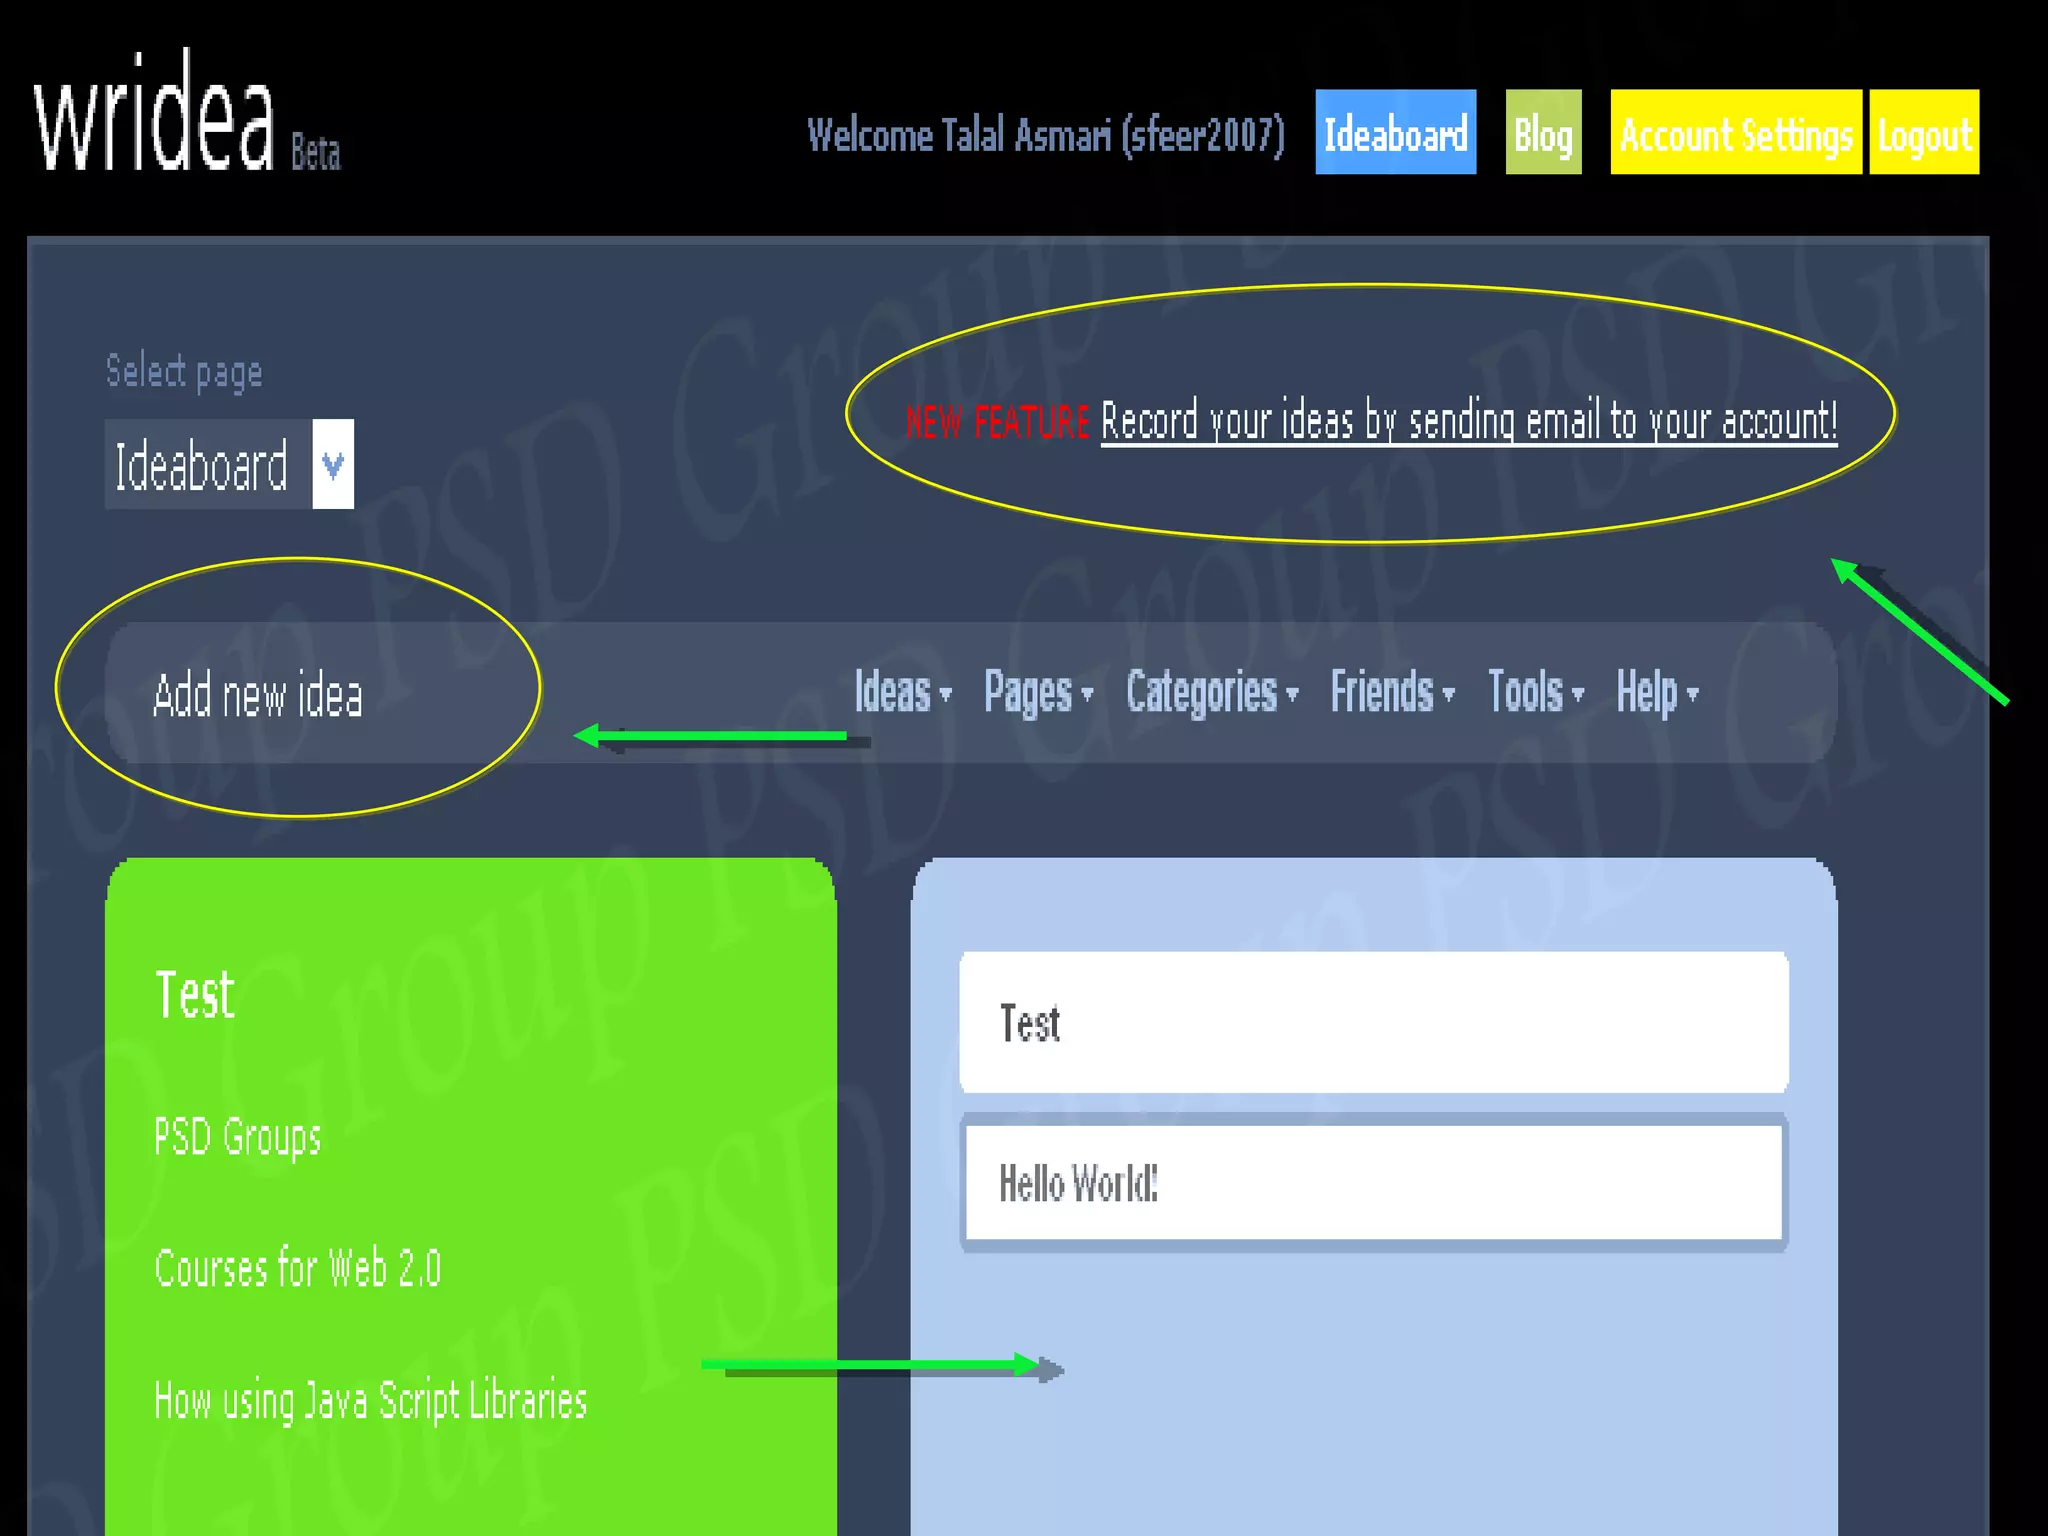Follow the record ideas by email link
Screen dimensions: 2048x1536
1468,421
